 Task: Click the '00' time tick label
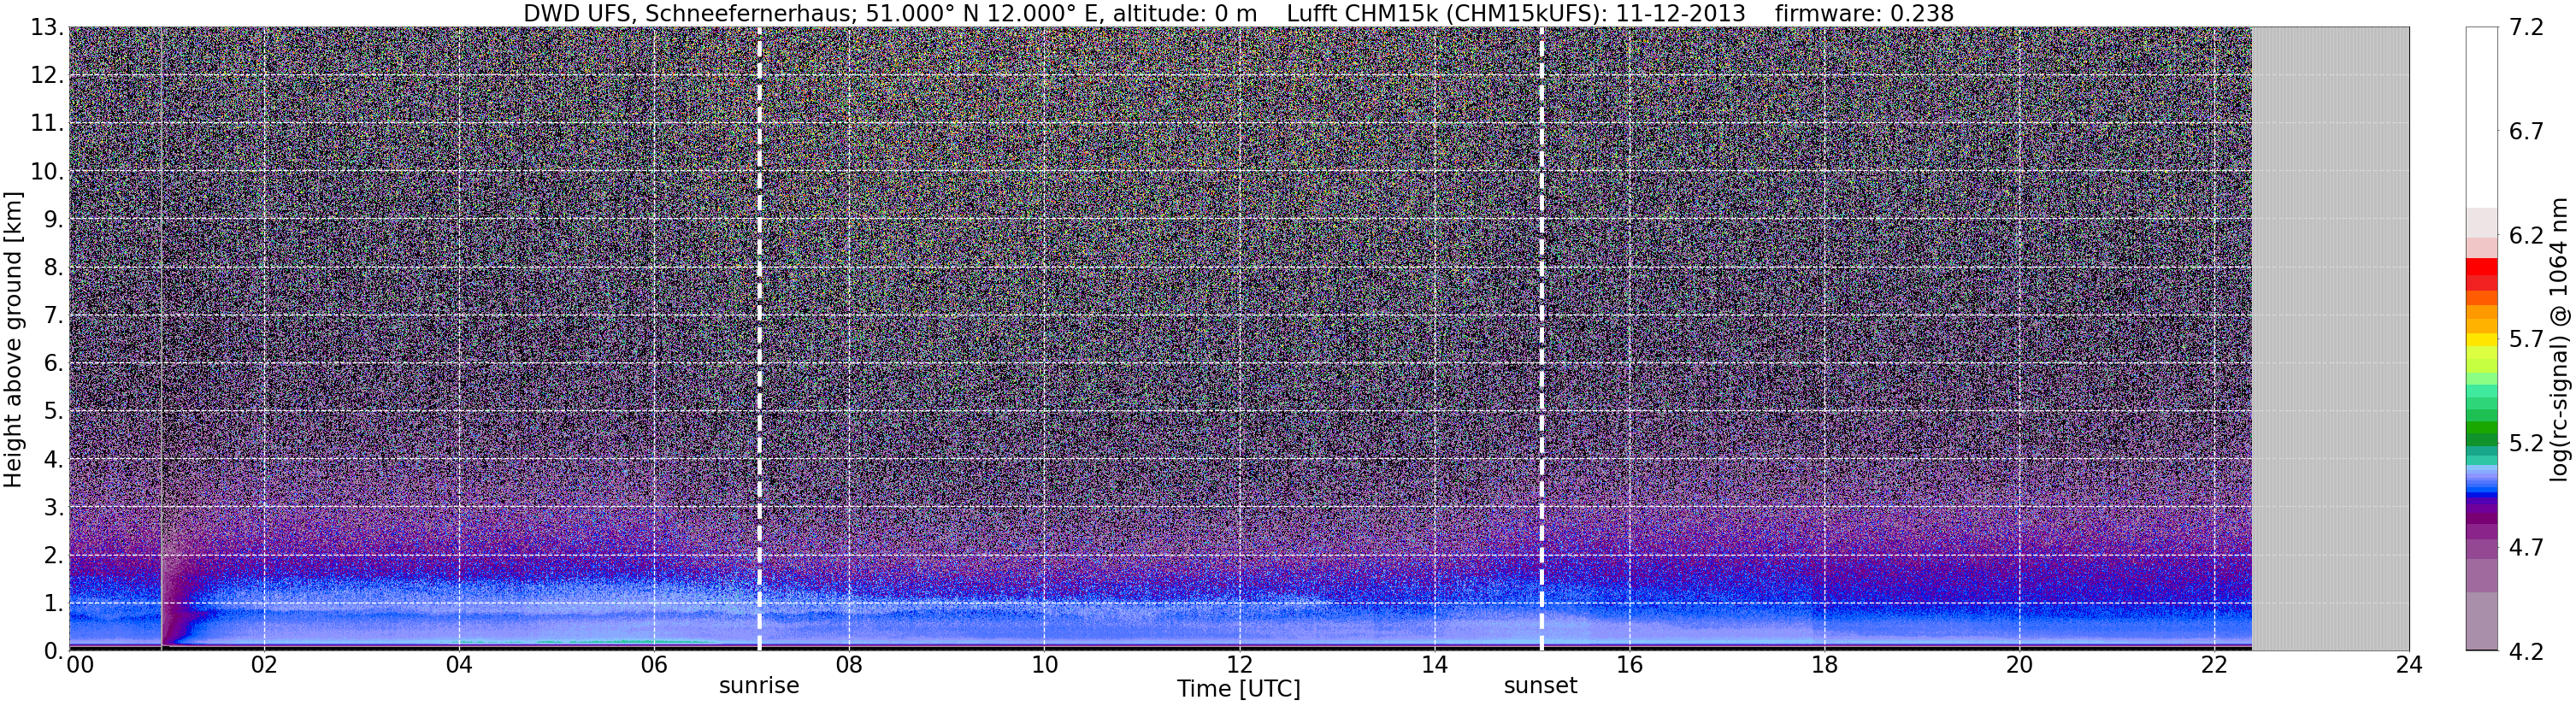[x=80, y=666]
